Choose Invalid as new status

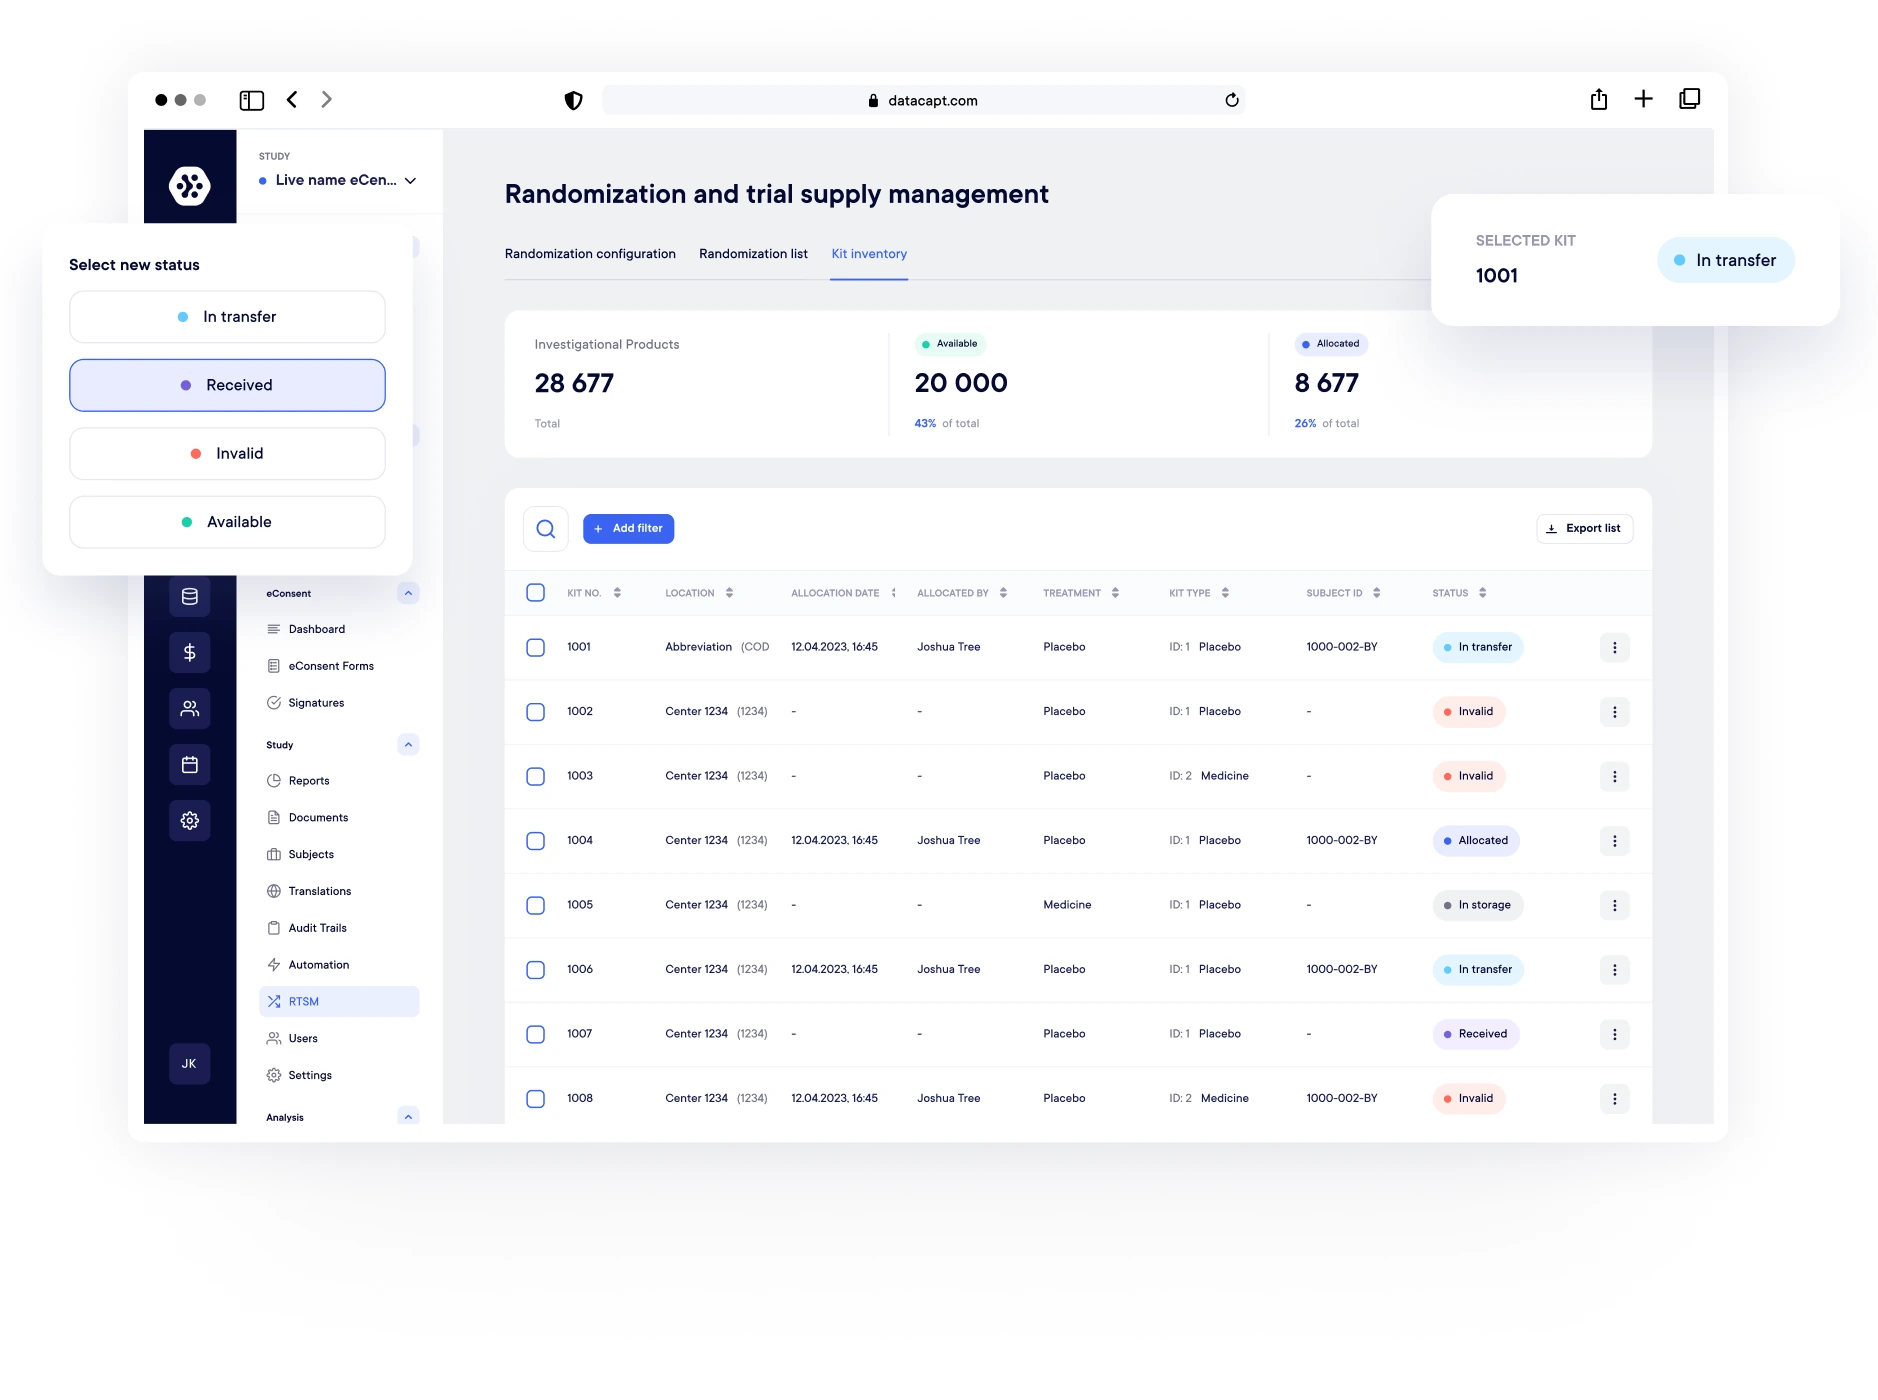pos(227,454)
